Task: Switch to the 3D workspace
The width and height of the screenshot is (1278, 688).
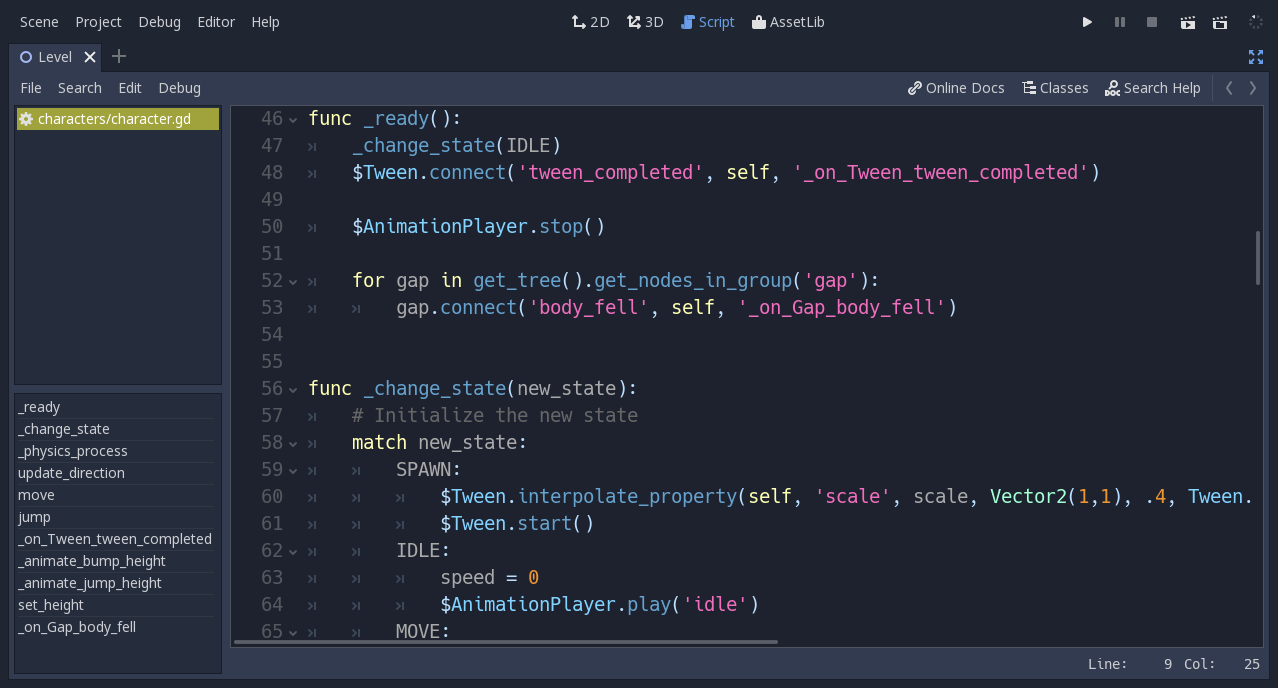Action: [645, 22]
